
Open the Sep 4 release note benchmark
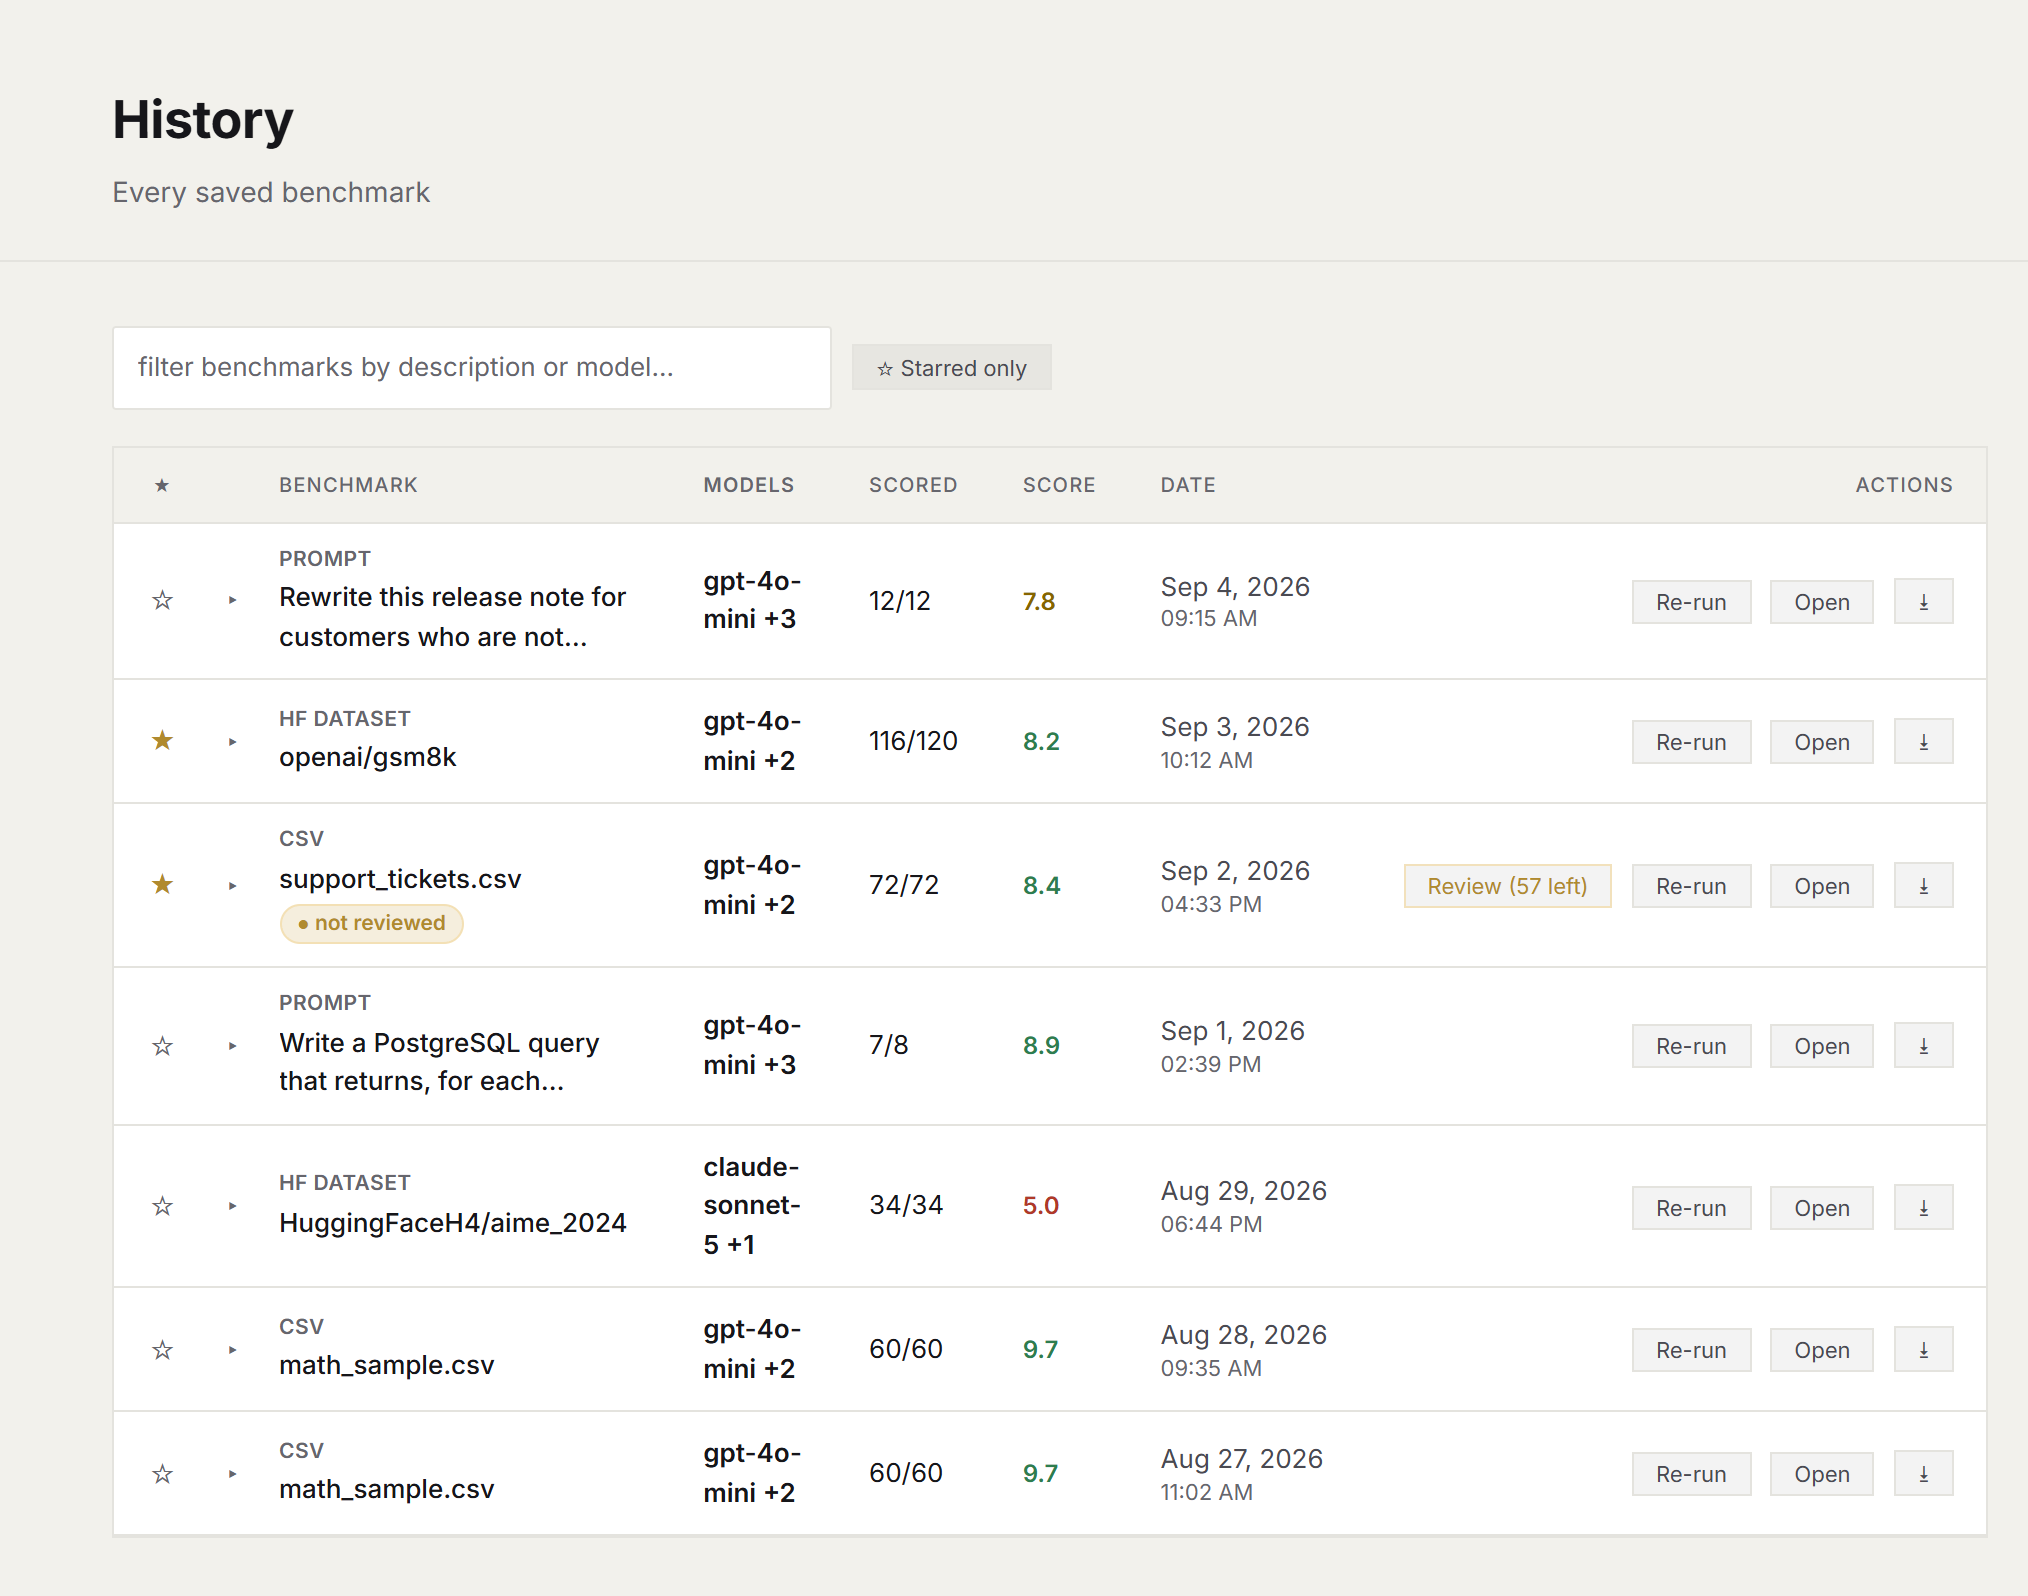click(1821, 602)
